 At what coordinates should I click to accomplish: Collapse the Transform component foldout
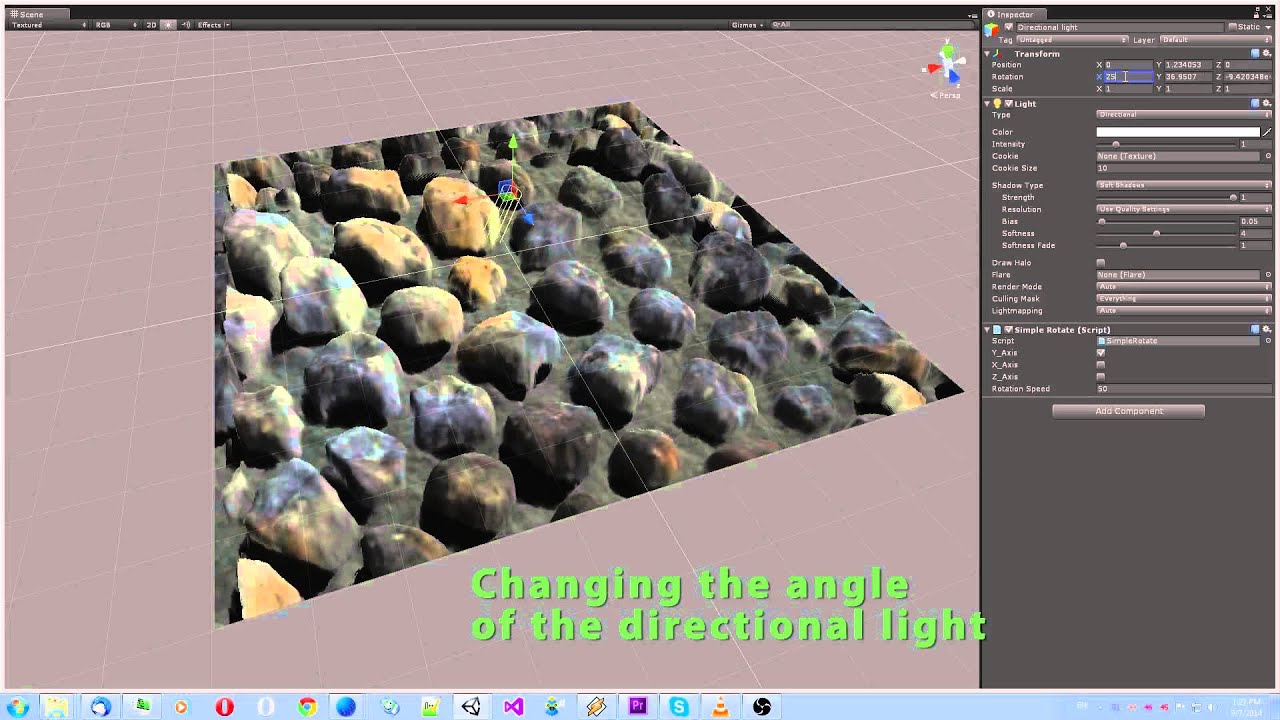(987, 53)
